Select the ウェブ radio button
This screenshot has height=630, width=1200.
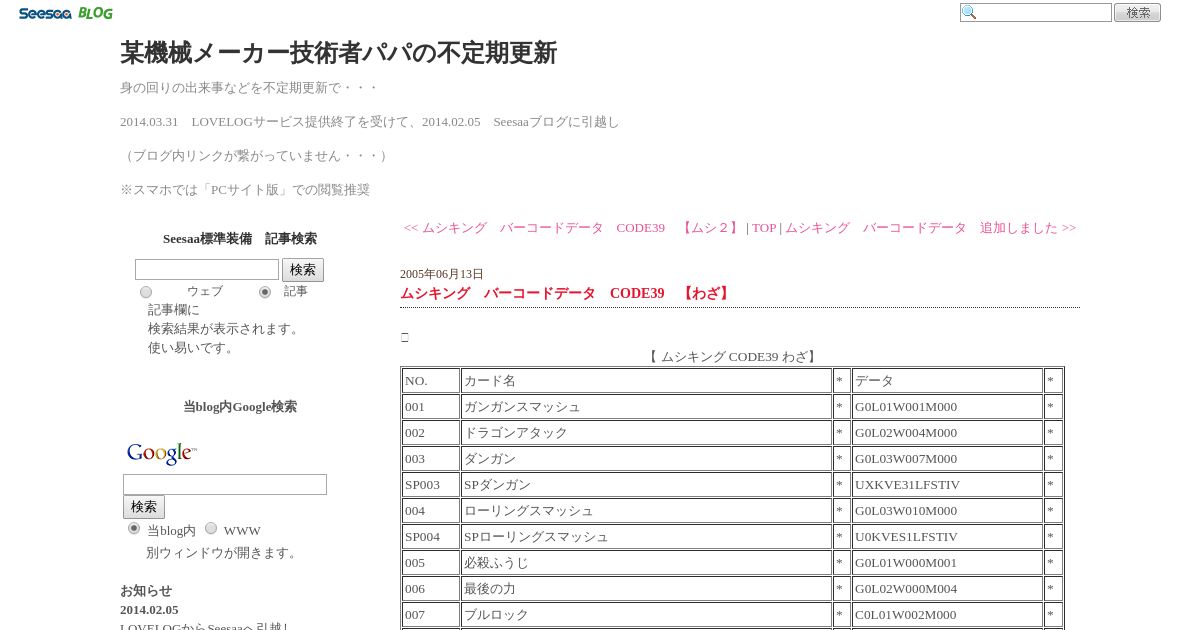click(x=146, y=292)
